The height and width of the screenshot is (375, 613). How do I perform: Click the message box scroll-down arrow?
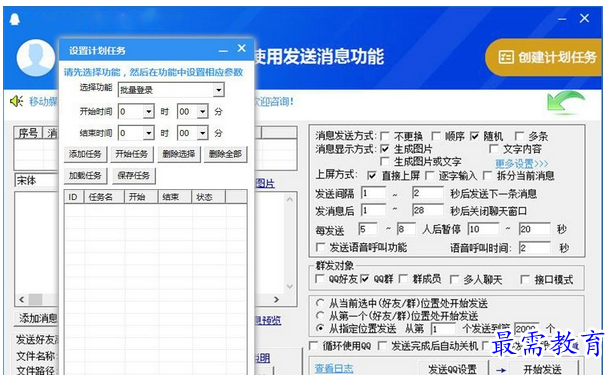pyautogui.click(x=289, y=286)
